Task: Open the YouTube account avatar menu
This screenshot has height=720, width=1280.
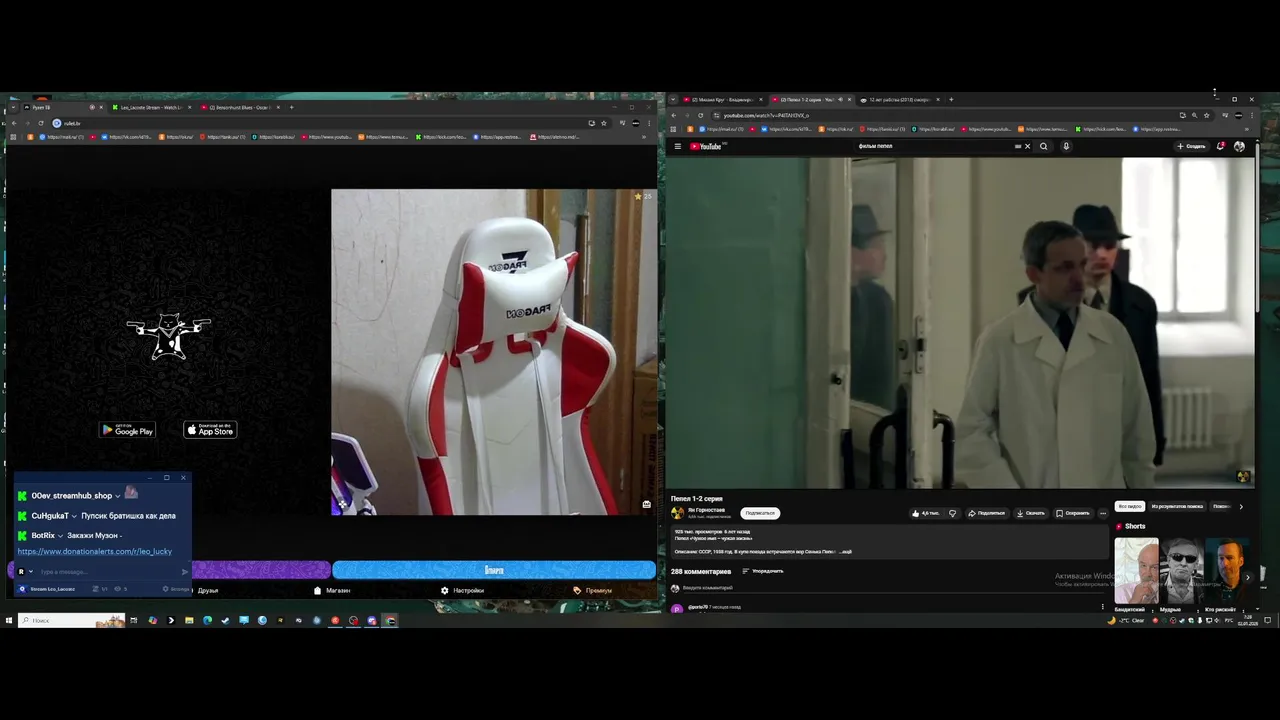Action: [1239, 146]
